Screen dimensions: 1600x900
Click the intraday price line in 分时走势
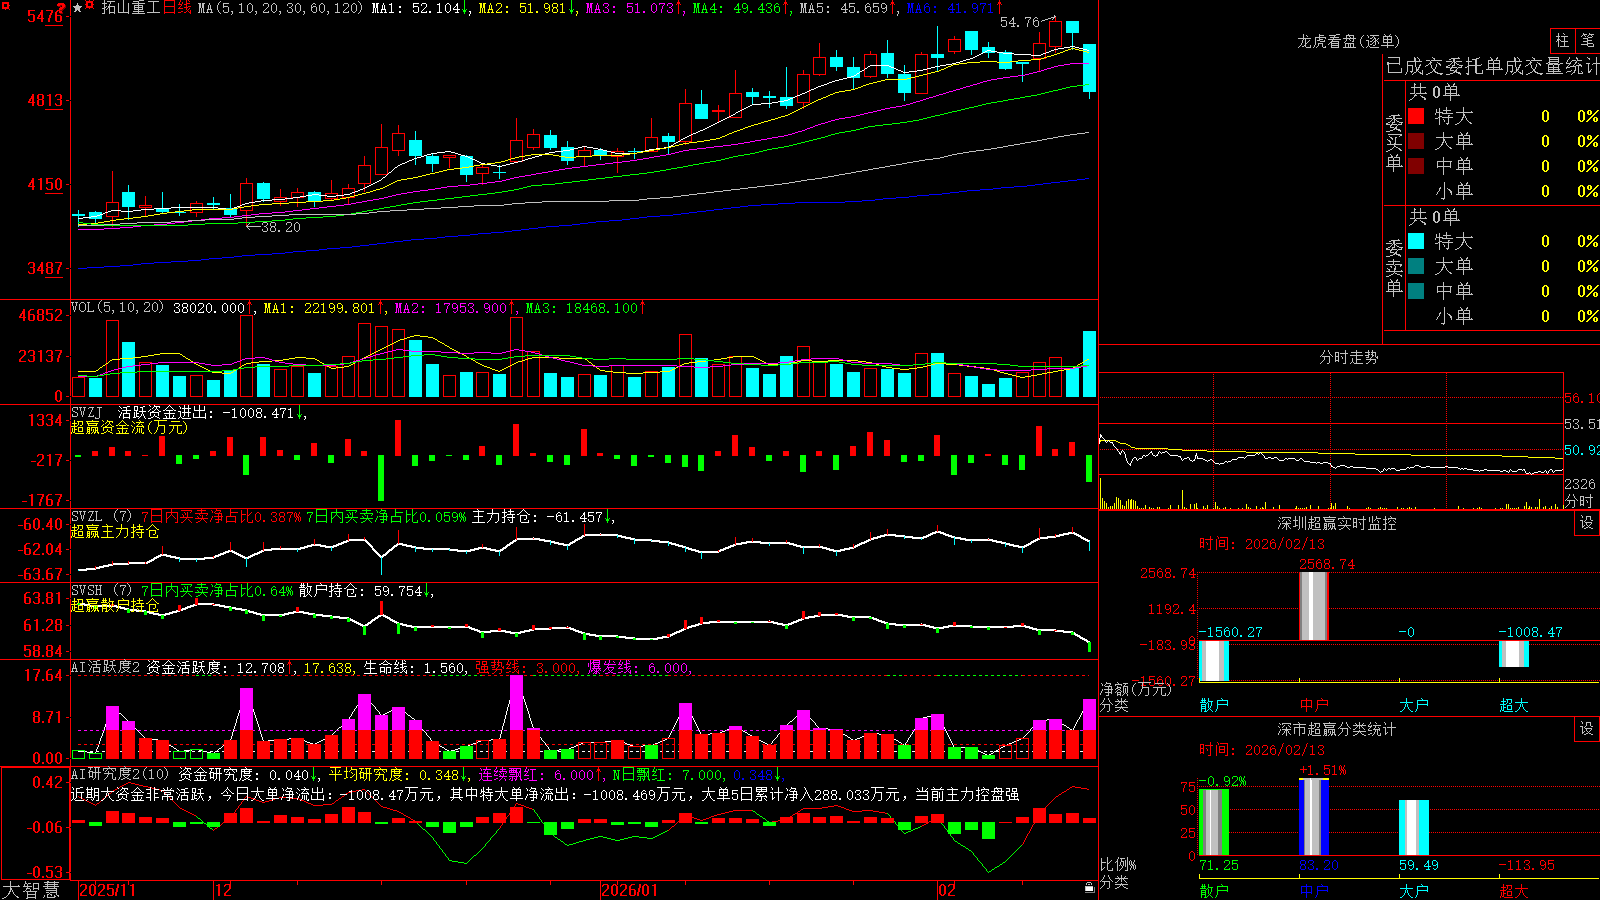click(1330, 458)
